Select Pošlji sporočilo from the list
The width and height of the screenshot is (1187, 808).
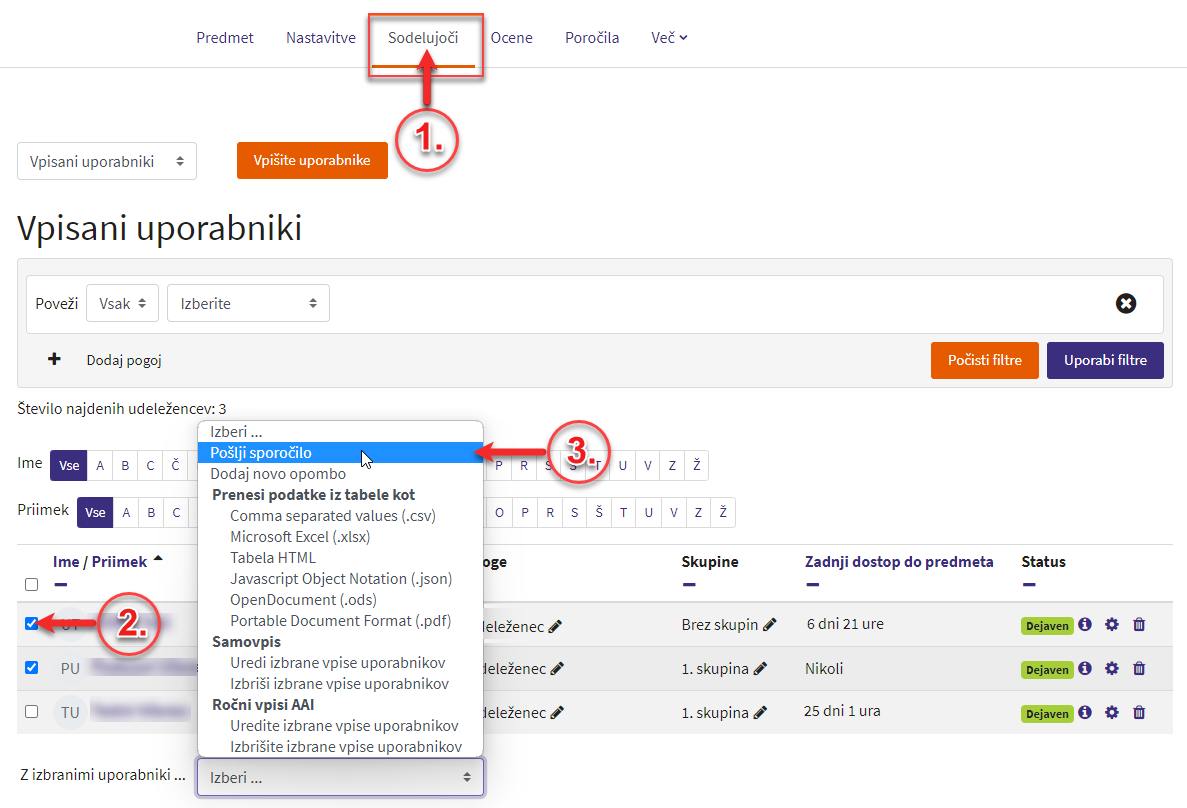click(261, 453)
